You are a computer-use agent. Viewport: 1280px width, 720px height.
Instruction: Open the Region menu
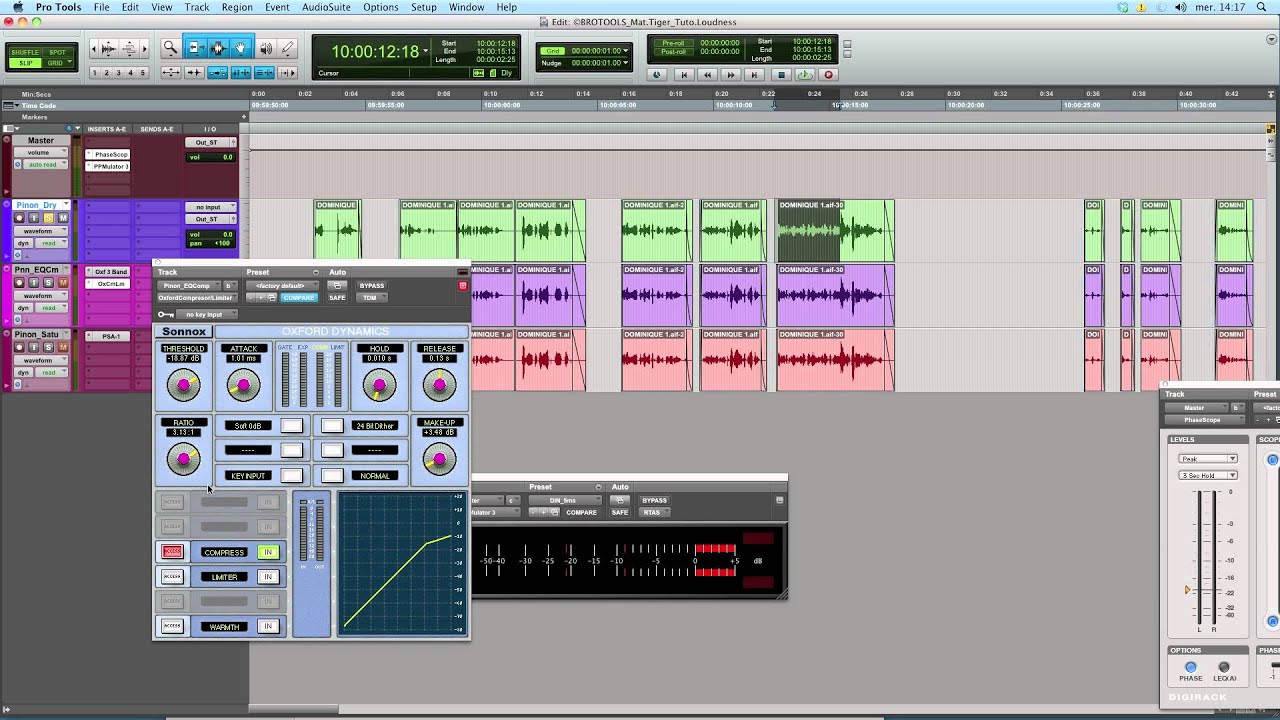pos(237,7)
